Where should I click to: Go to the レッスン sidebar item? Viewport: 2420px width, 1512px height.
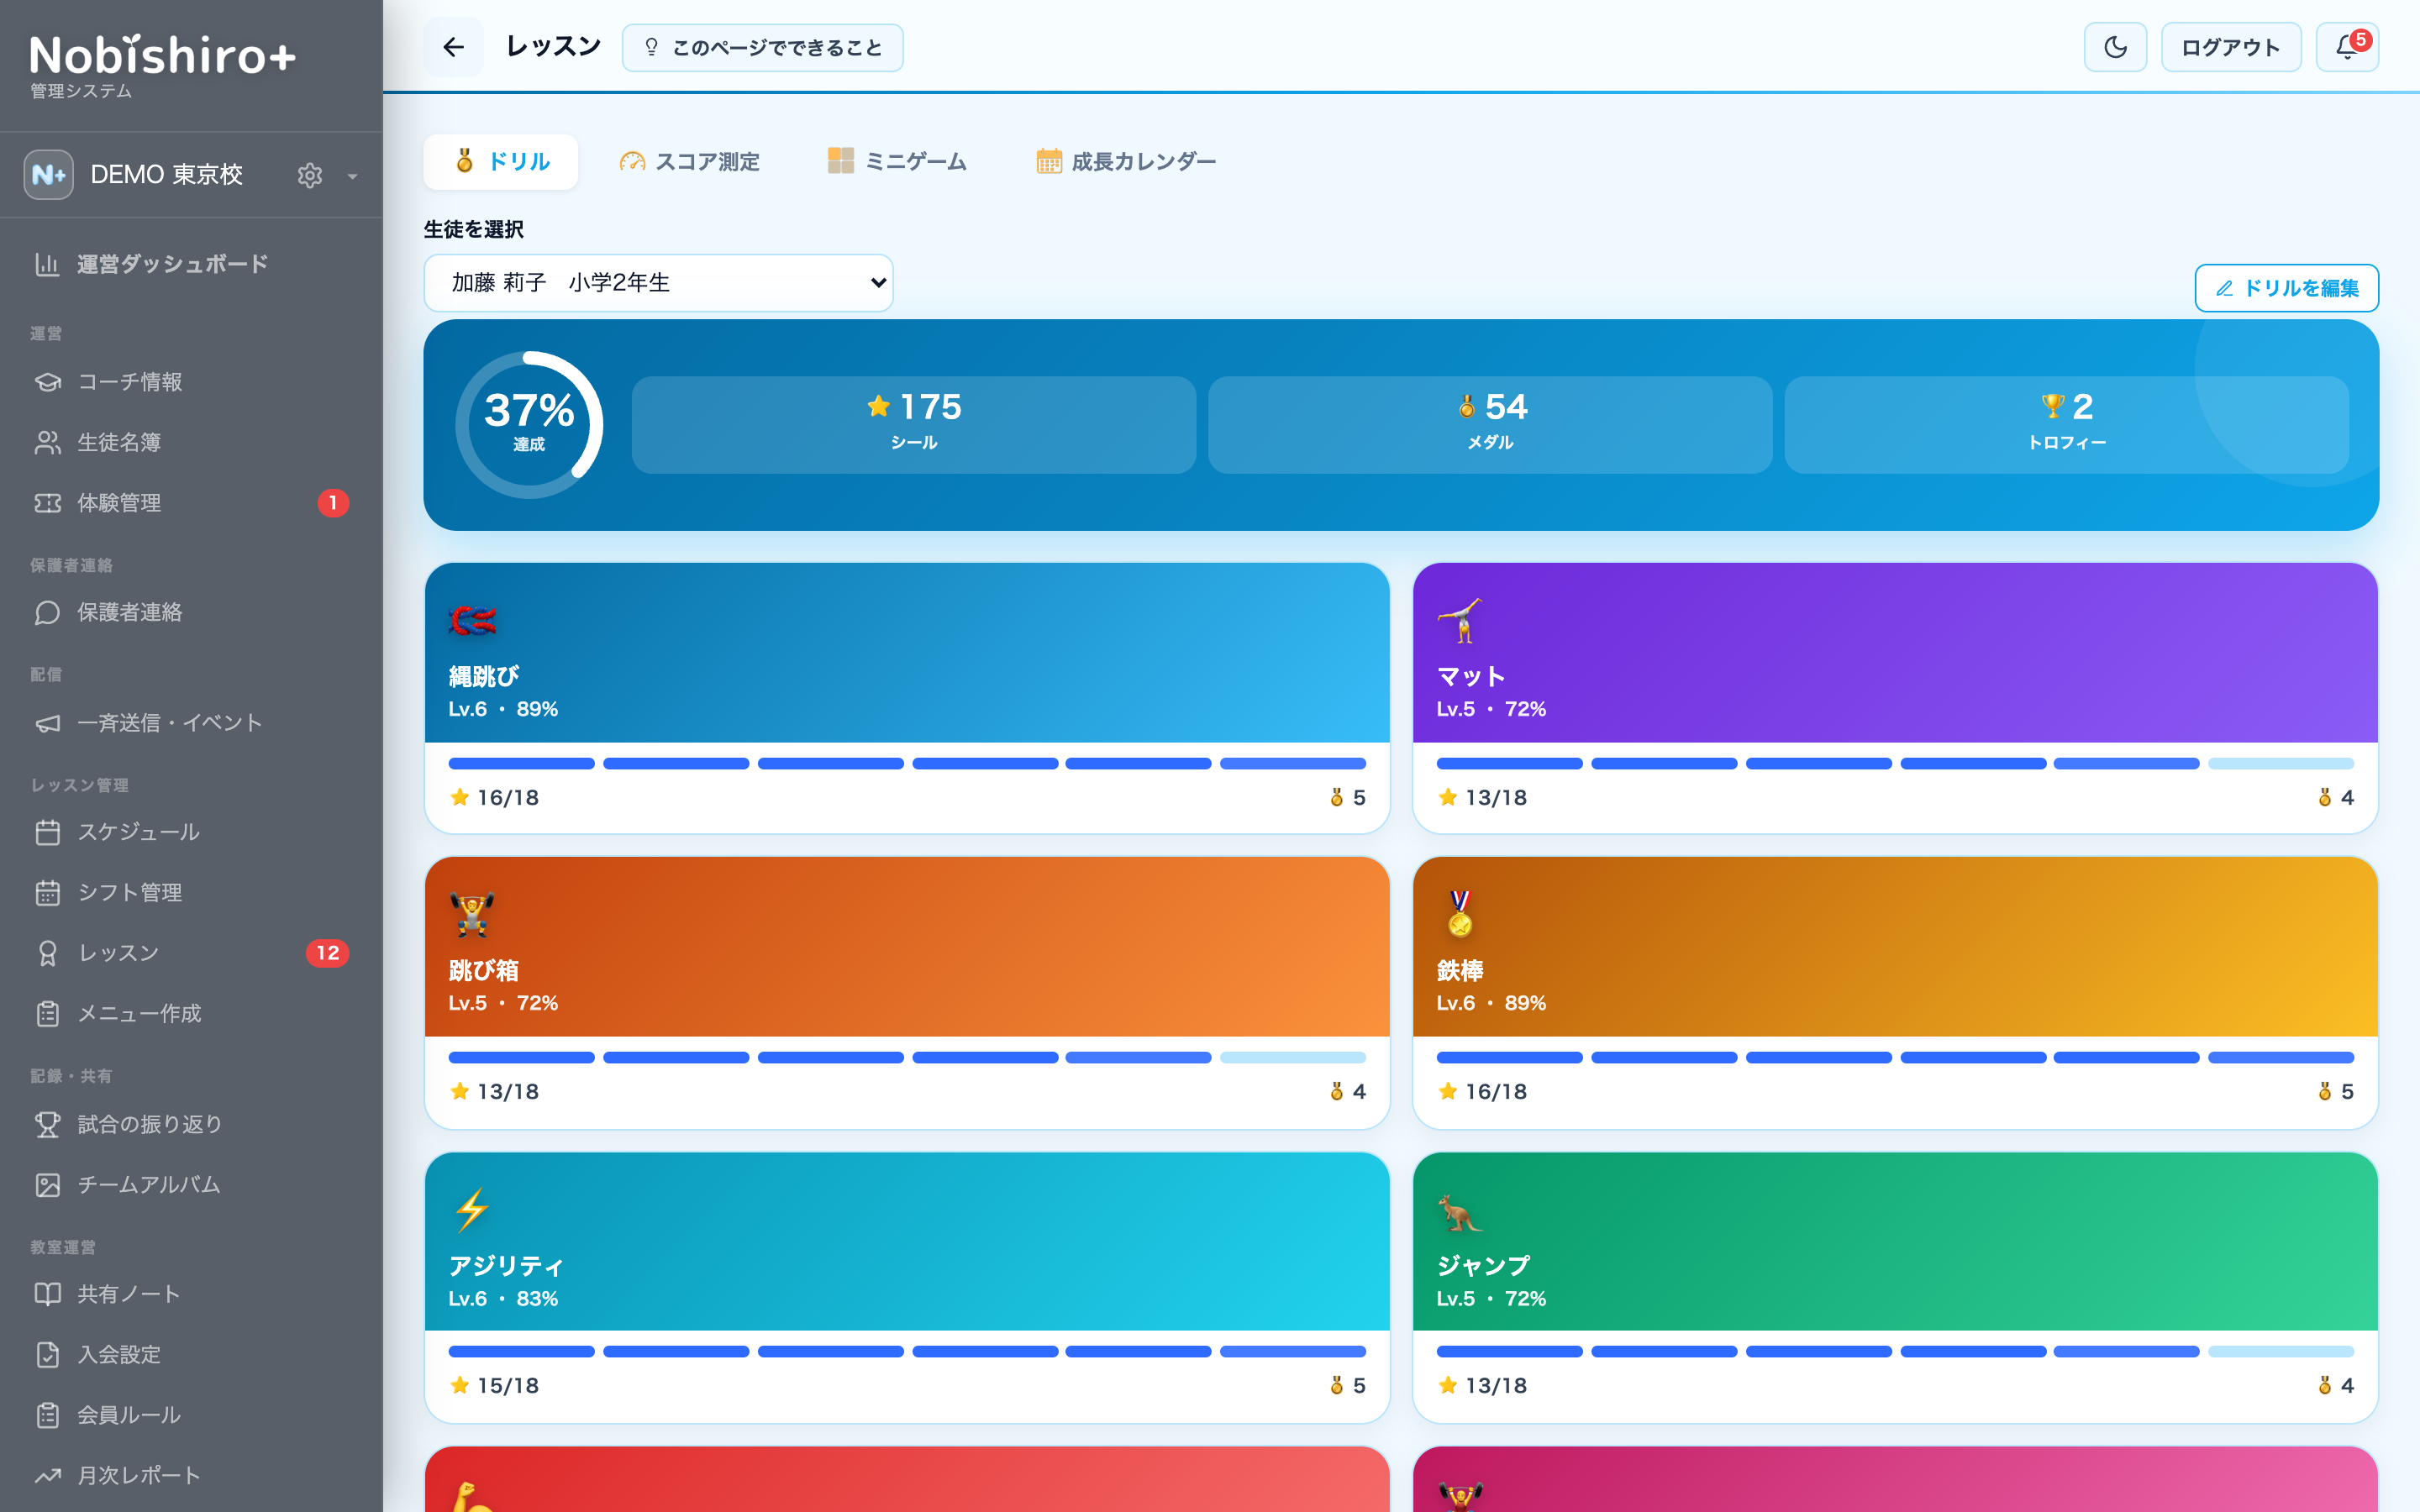tap(191, 953)
